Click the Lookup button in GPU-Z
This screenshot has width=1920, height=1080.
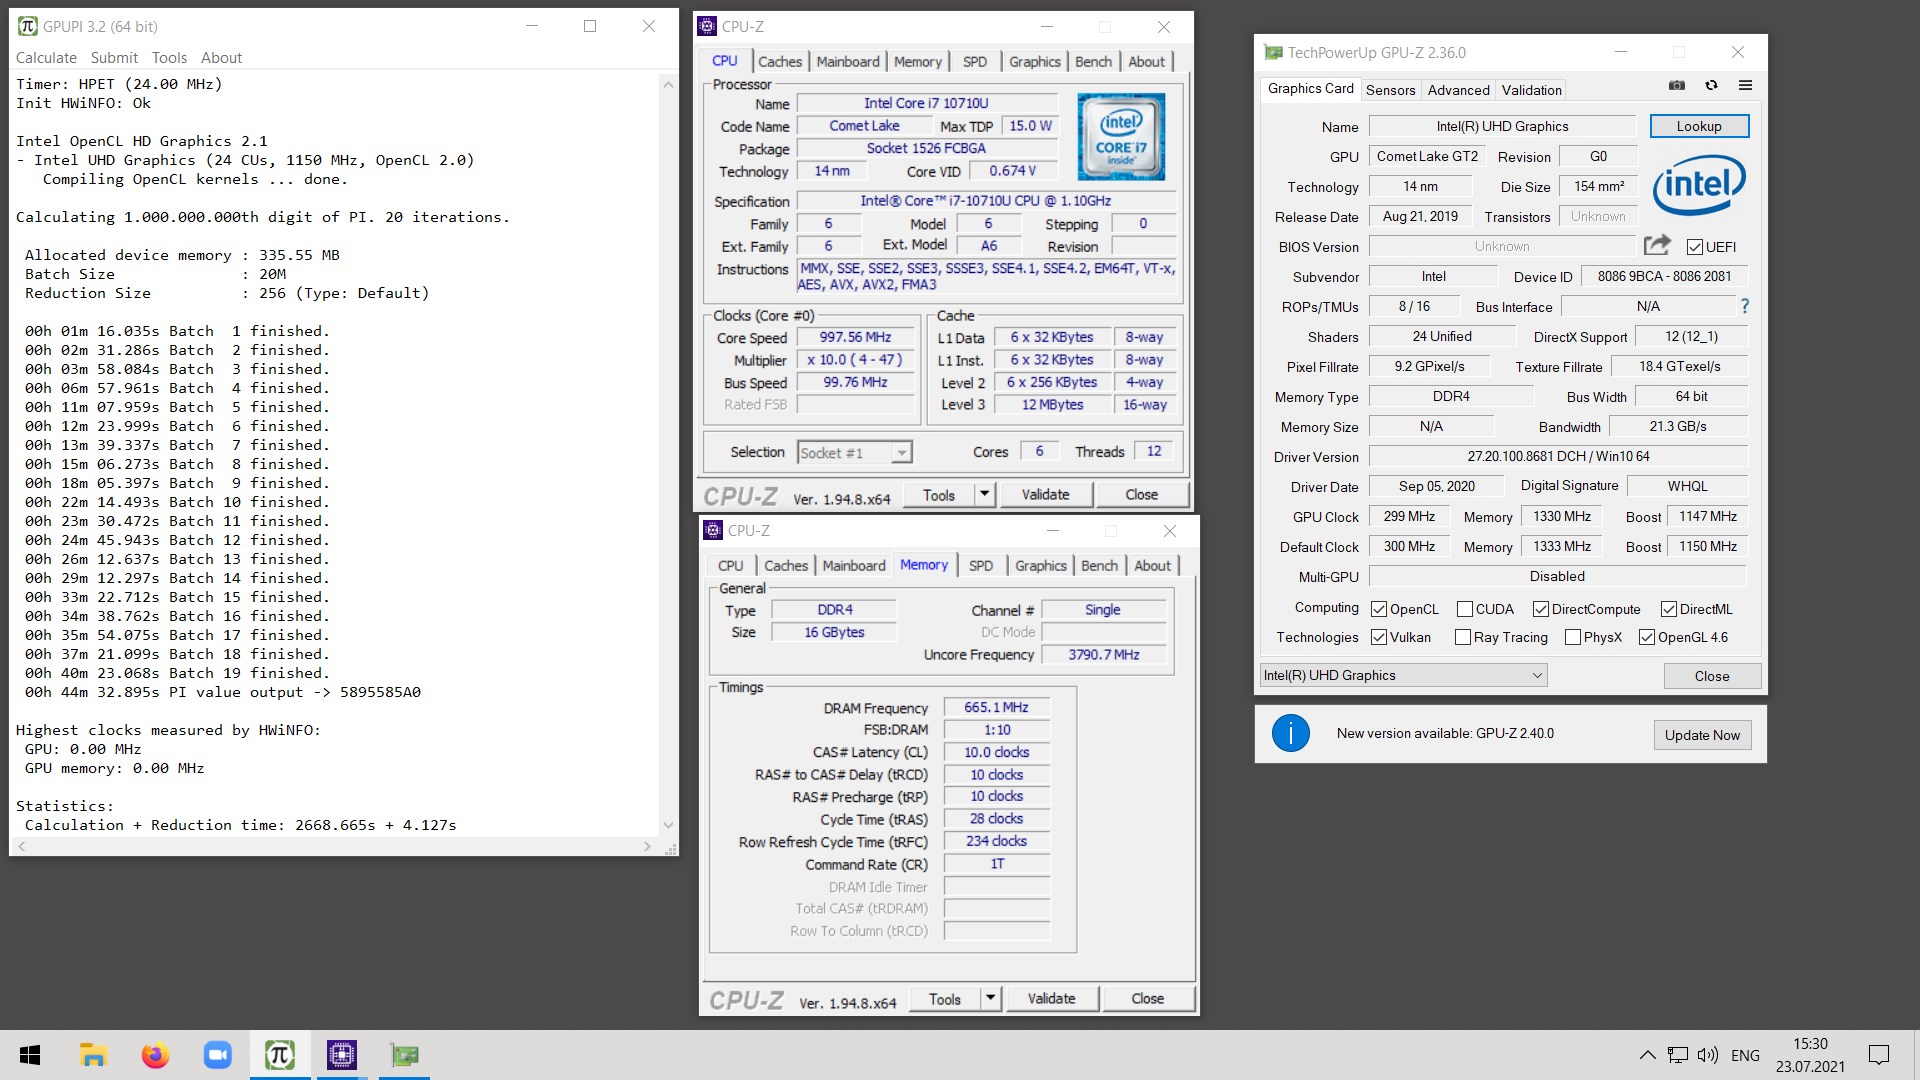point(1699,126)
